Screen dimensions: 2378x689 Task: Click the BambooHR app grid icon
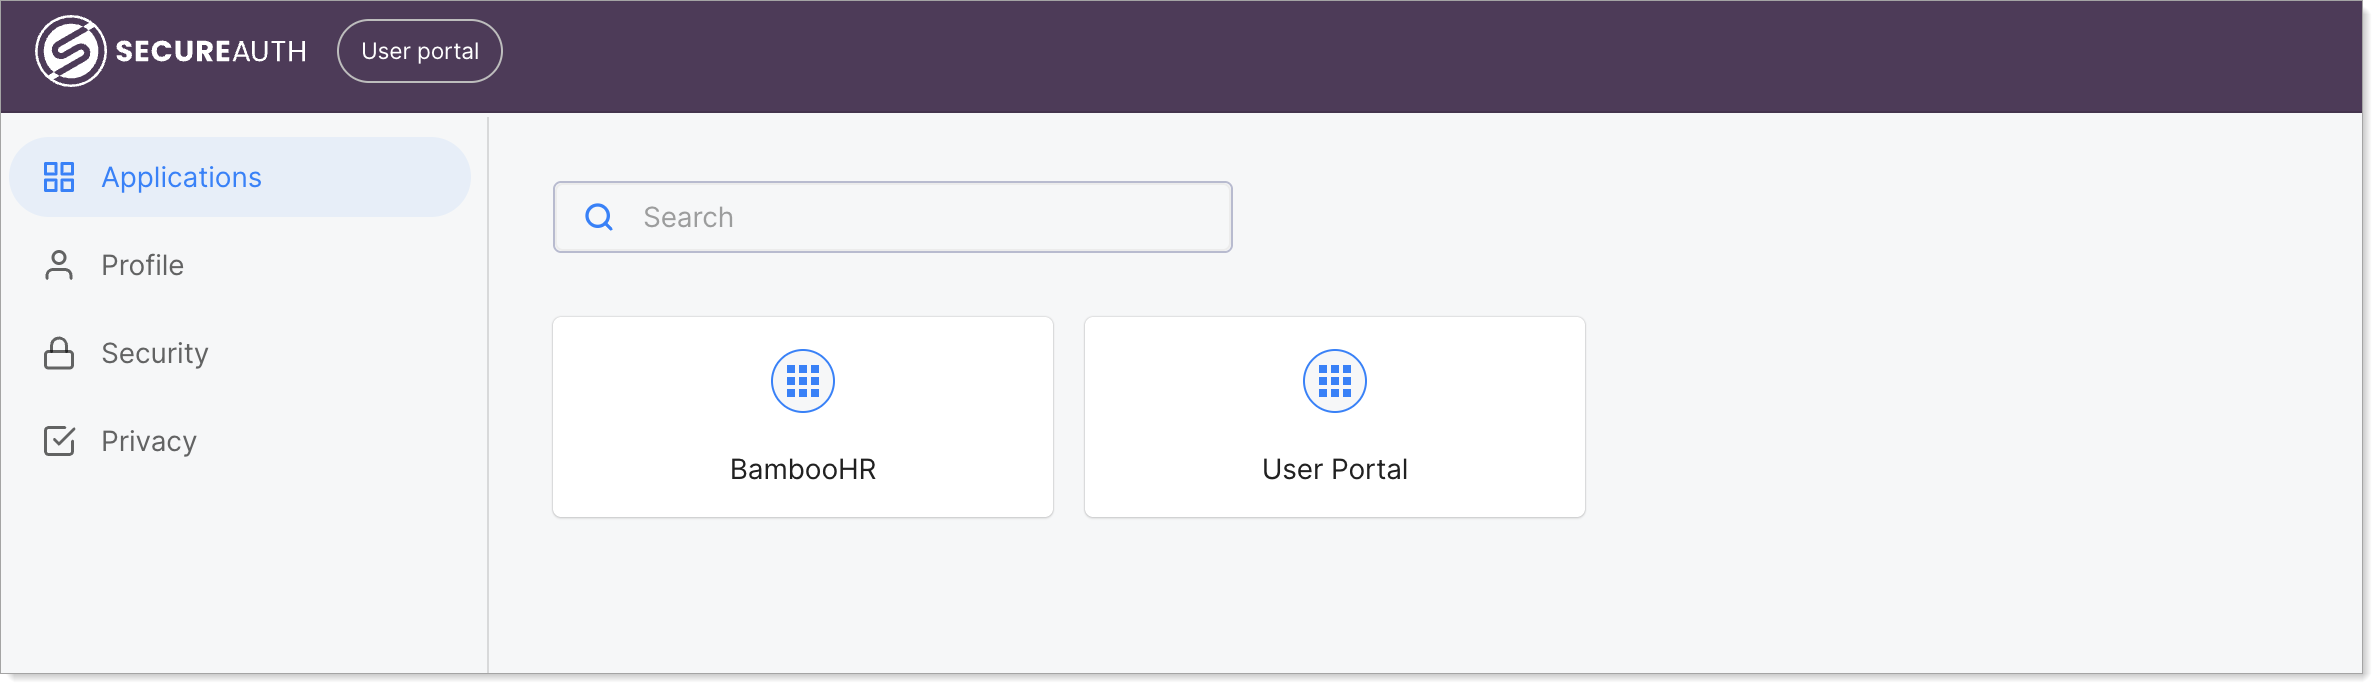pos(803,381)
